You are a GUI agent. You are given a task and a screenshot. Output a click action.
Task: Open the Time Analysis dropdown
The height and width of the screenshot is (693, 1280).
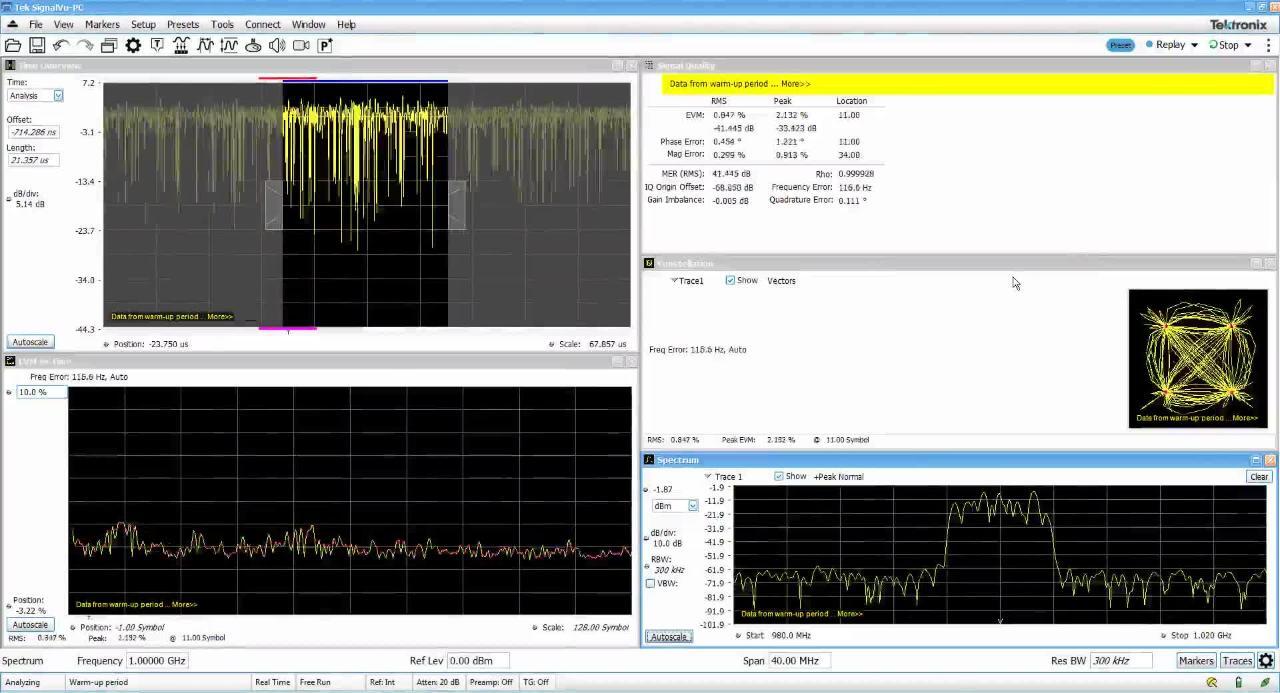pos(58,96)
